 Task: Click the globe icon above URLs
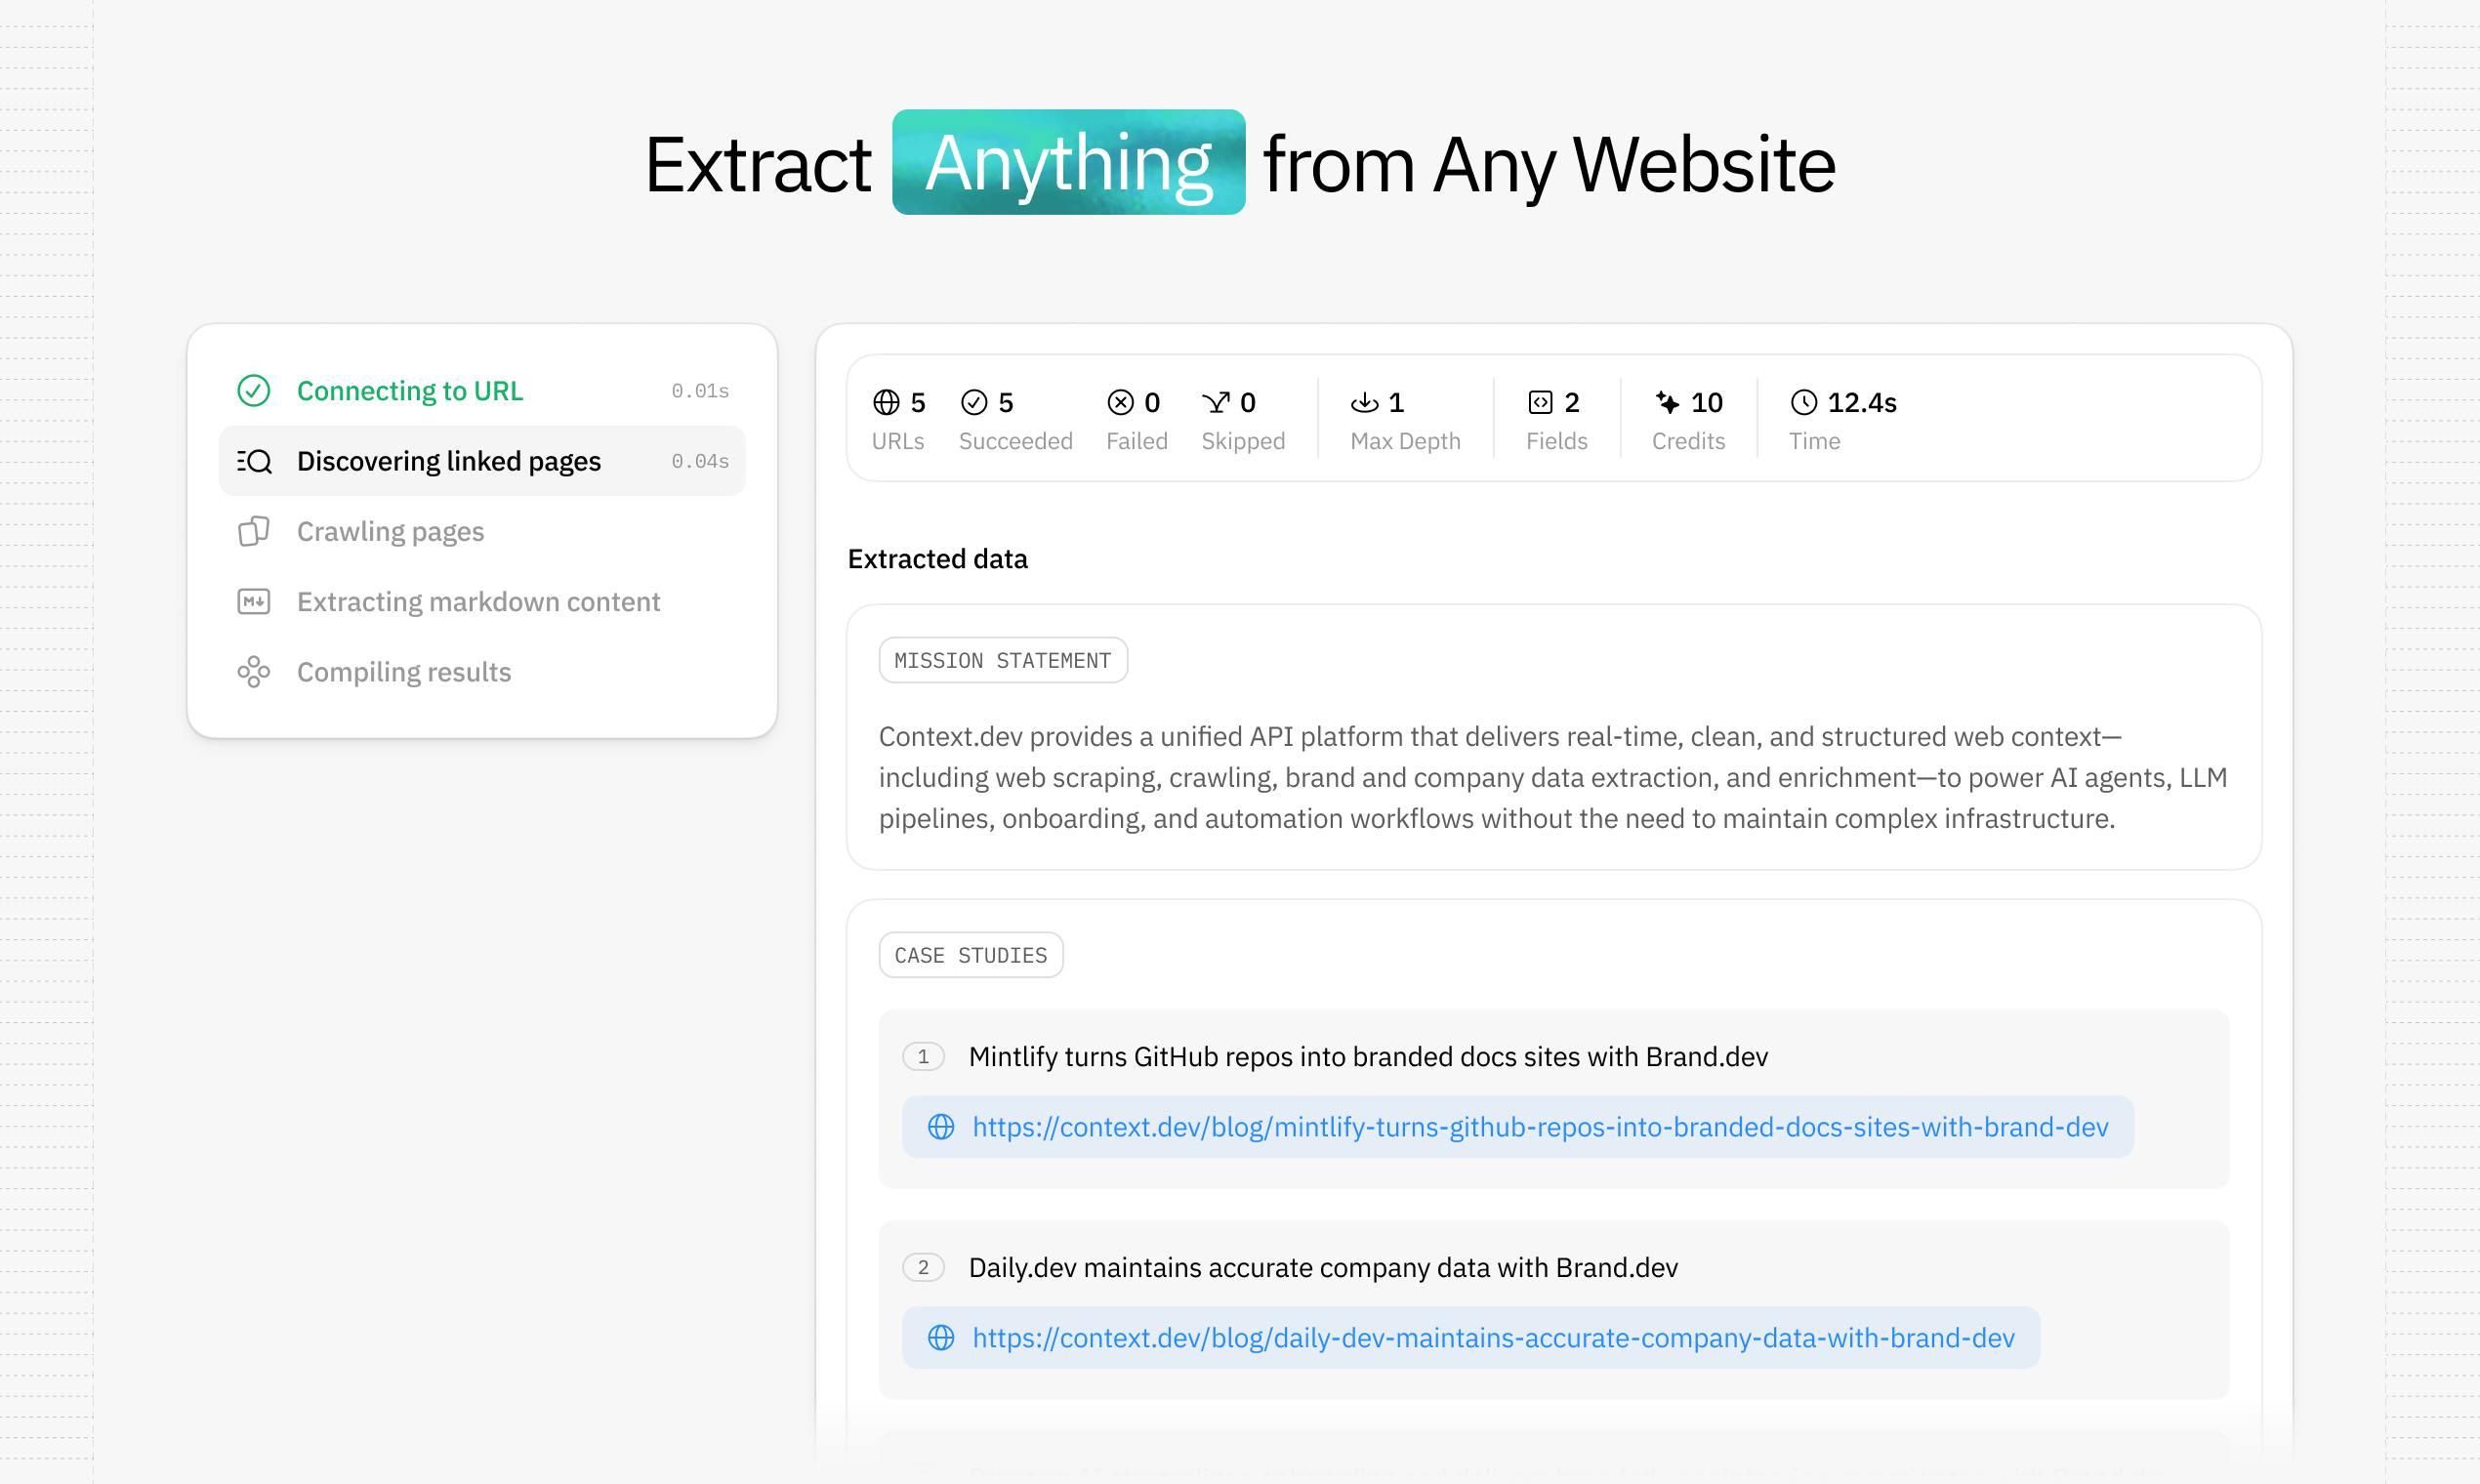point(886,402)
